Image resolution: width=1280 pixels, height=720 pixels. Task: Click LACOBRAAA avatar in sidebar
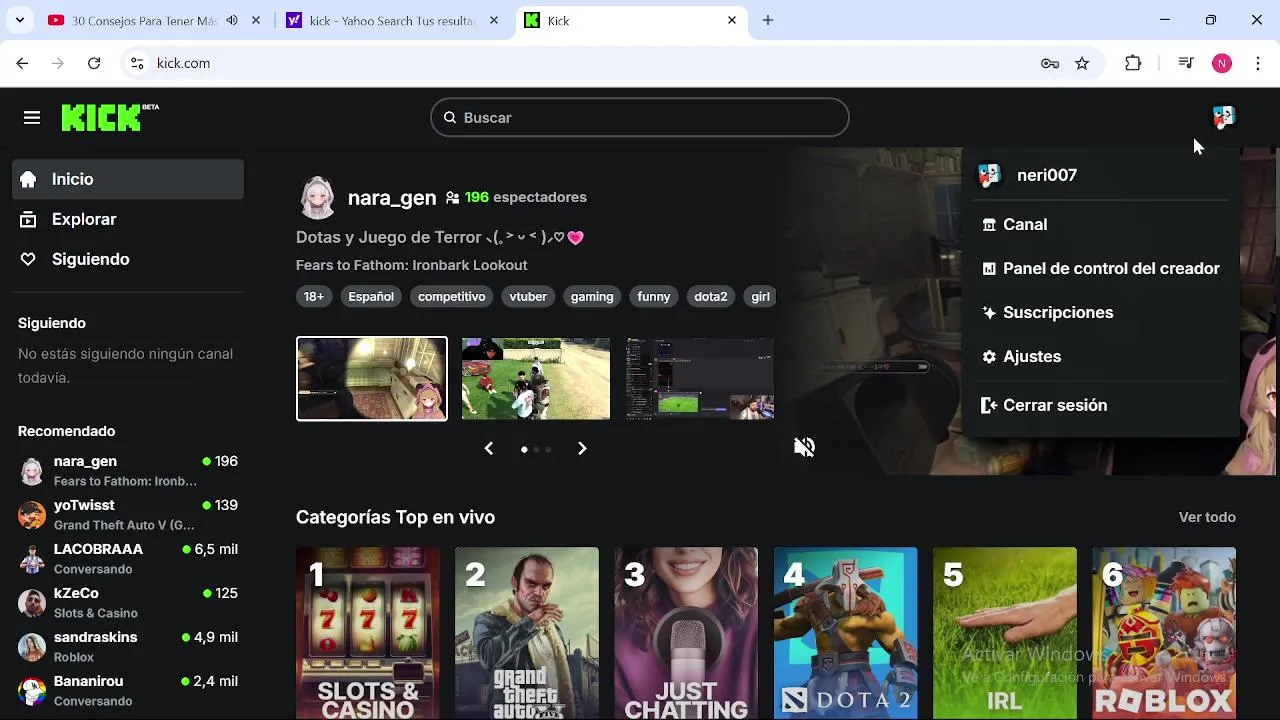tap(32, 559)
